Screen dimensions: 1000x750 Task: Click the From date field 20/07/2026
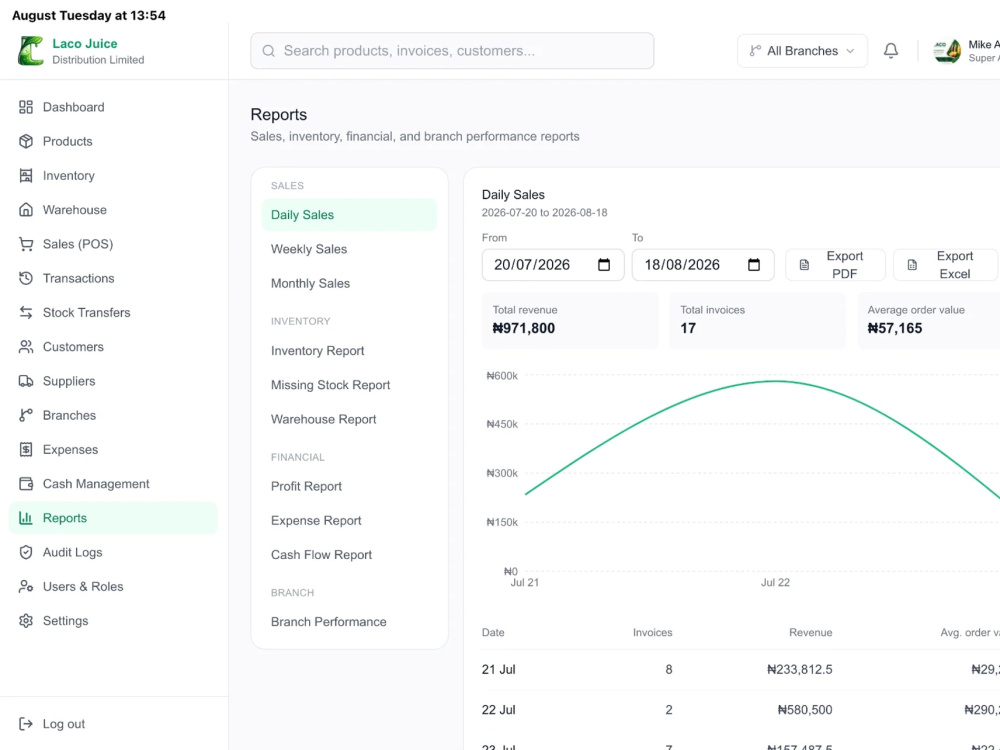(553, 265)
